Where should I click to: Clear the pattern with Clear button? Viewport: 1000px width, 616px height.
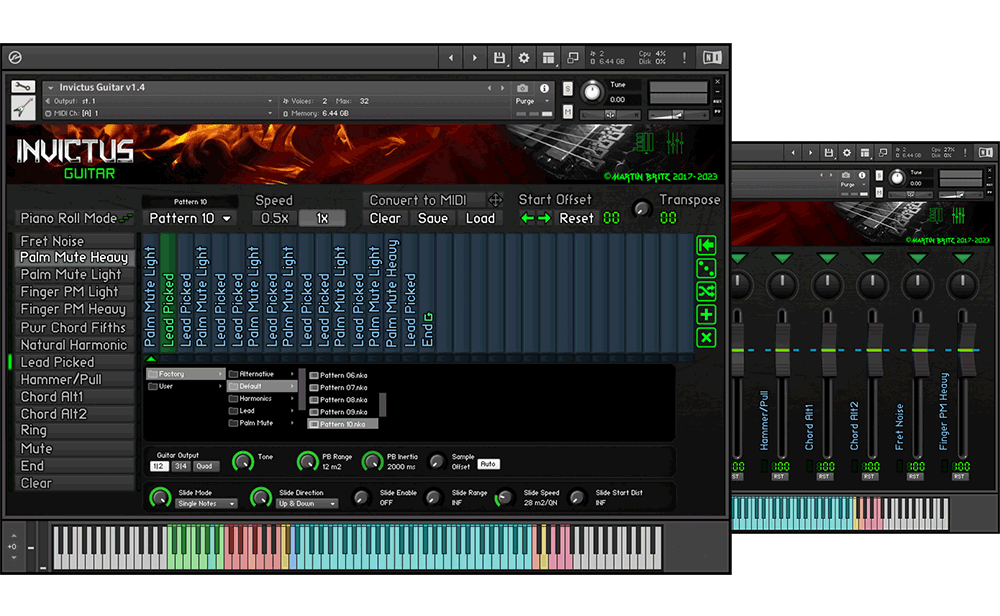[x=385, y=218]
